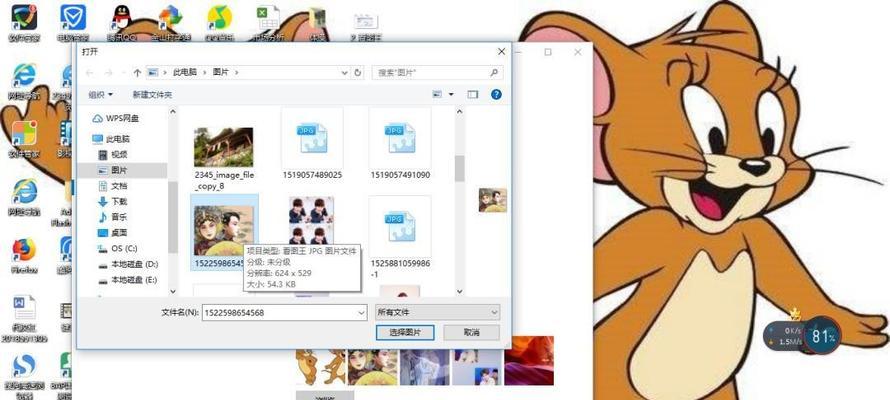This screenshot has height=400, width=890.
Task: Click the search magnifier icon
Action: pyautogui.click(x=494, y=73)
